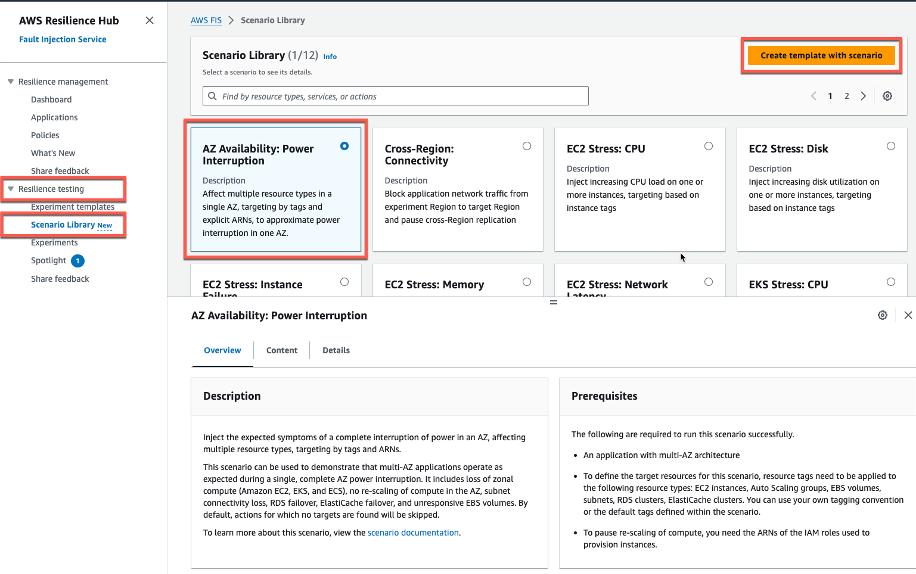Open What's New in the sidebar

pos(53,153)
